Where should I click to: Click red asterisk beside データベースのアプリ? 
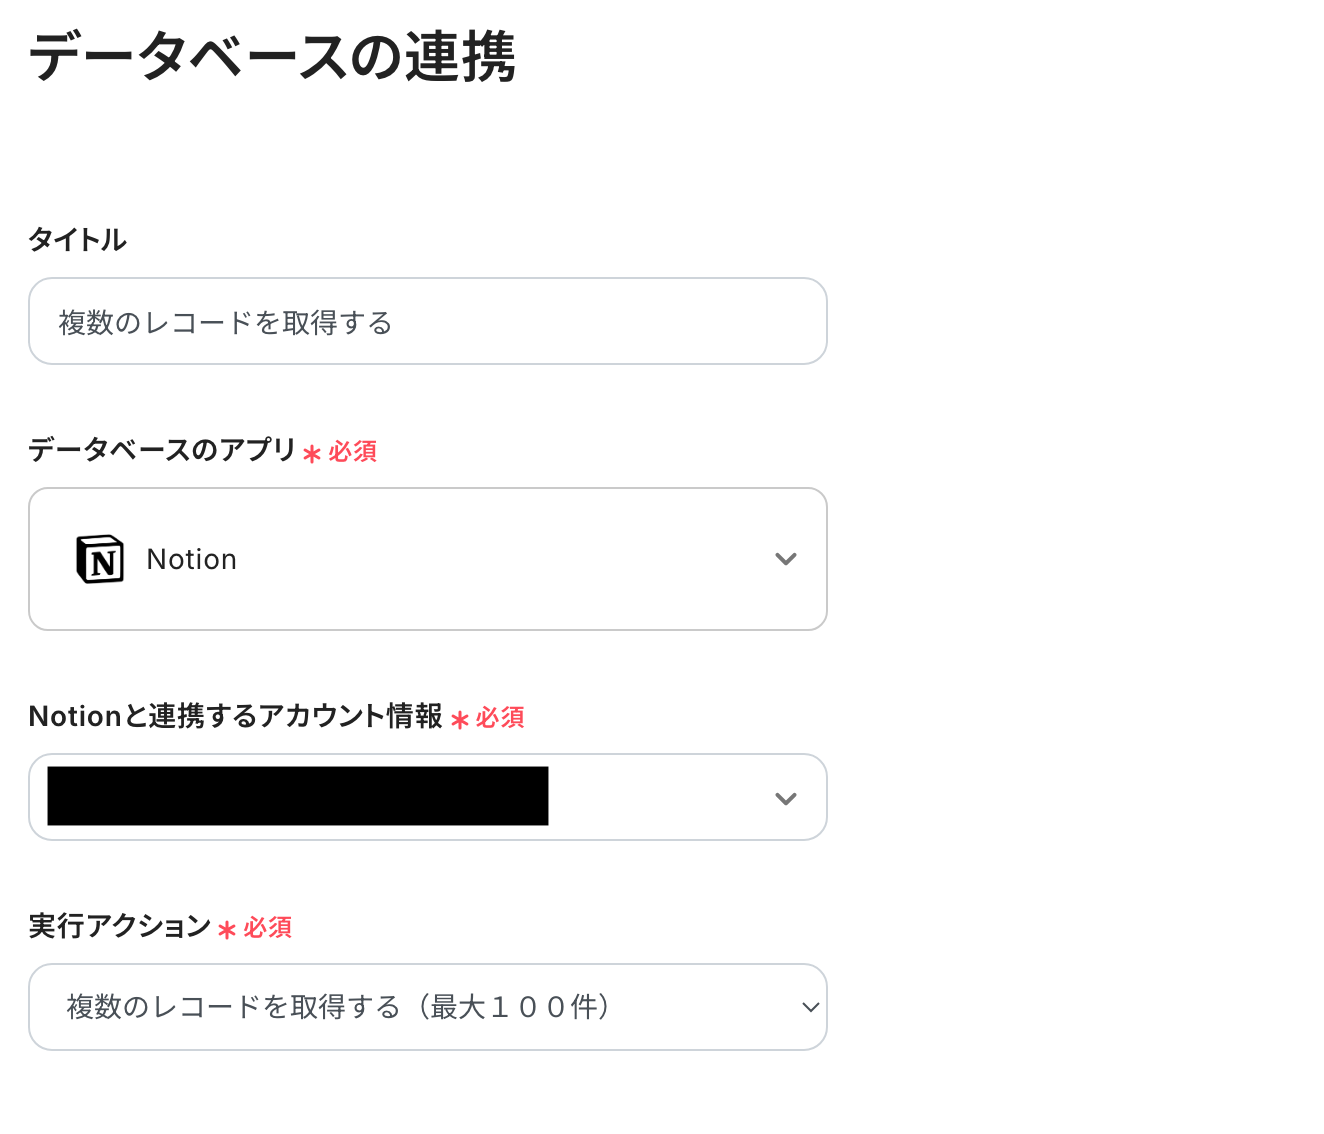(x=312, y=455)
